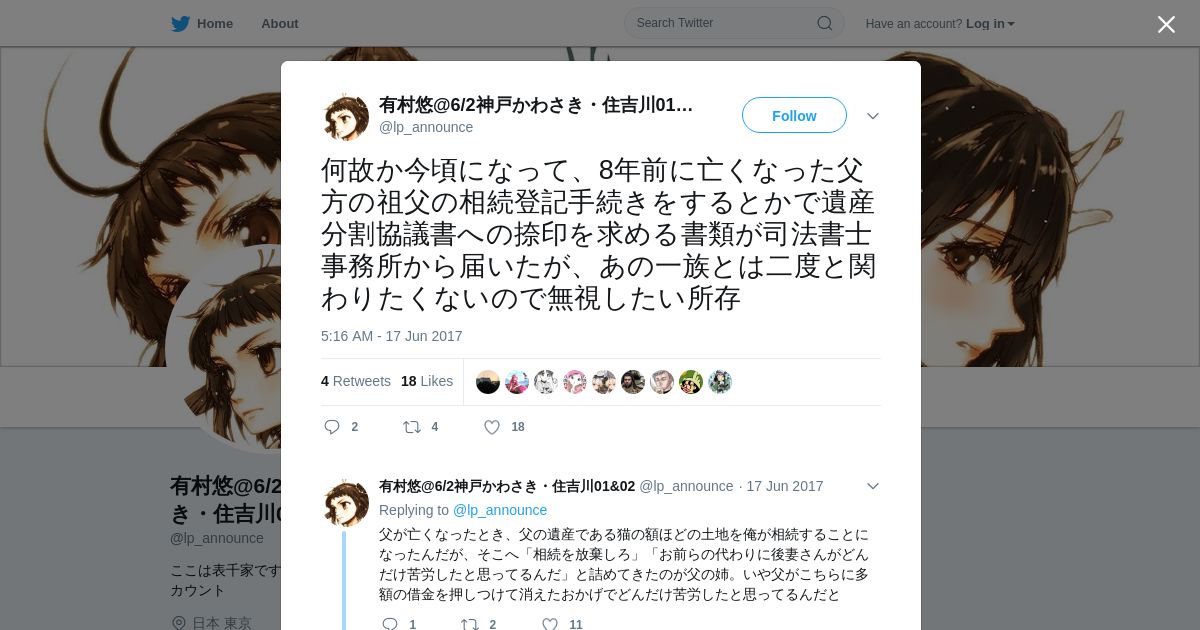
Task: Click the search magnifier icon
Action: coord(825,23)
